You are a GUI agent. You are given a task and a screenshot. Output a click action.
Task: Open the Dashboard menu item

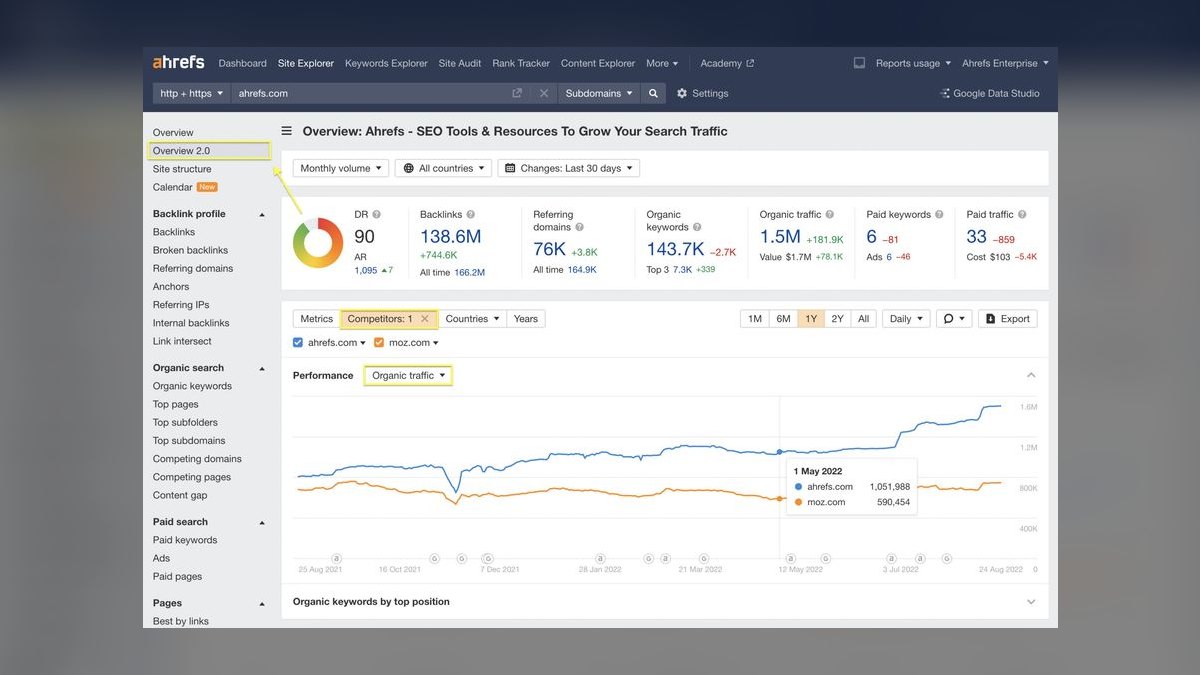243,63
